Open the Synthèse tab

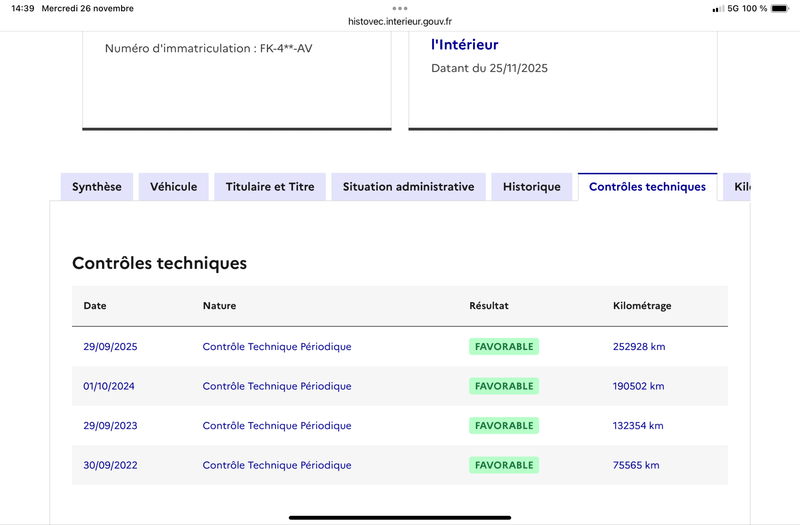[x=97, y=187]
